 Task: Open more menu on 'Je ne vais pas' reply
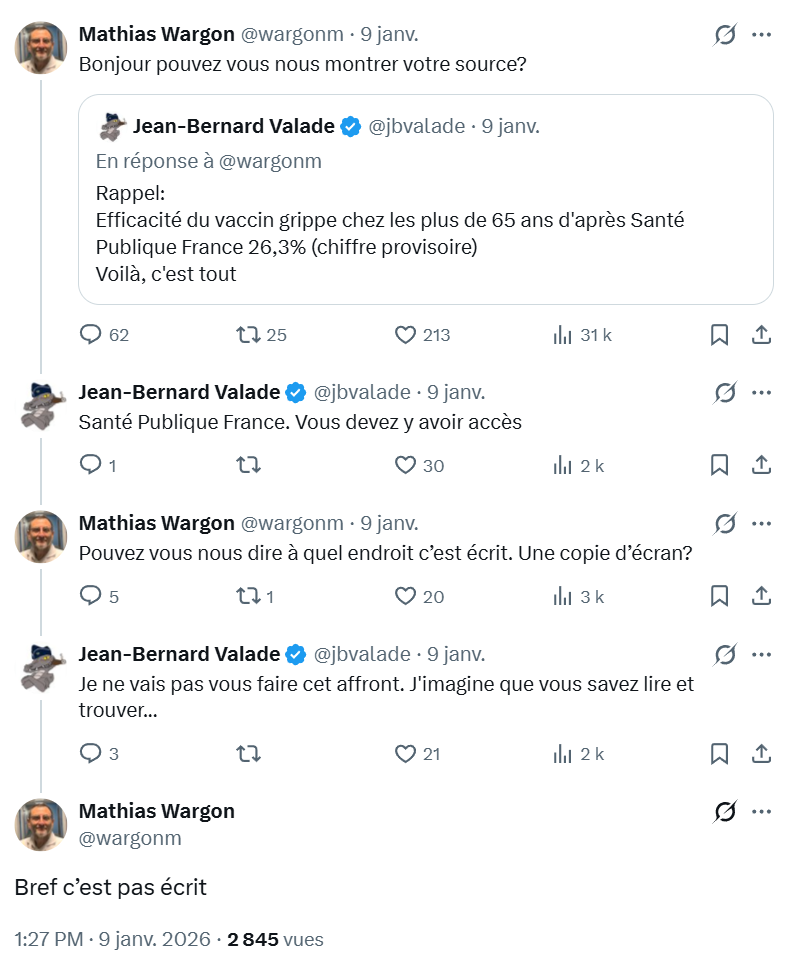(761, 655)
